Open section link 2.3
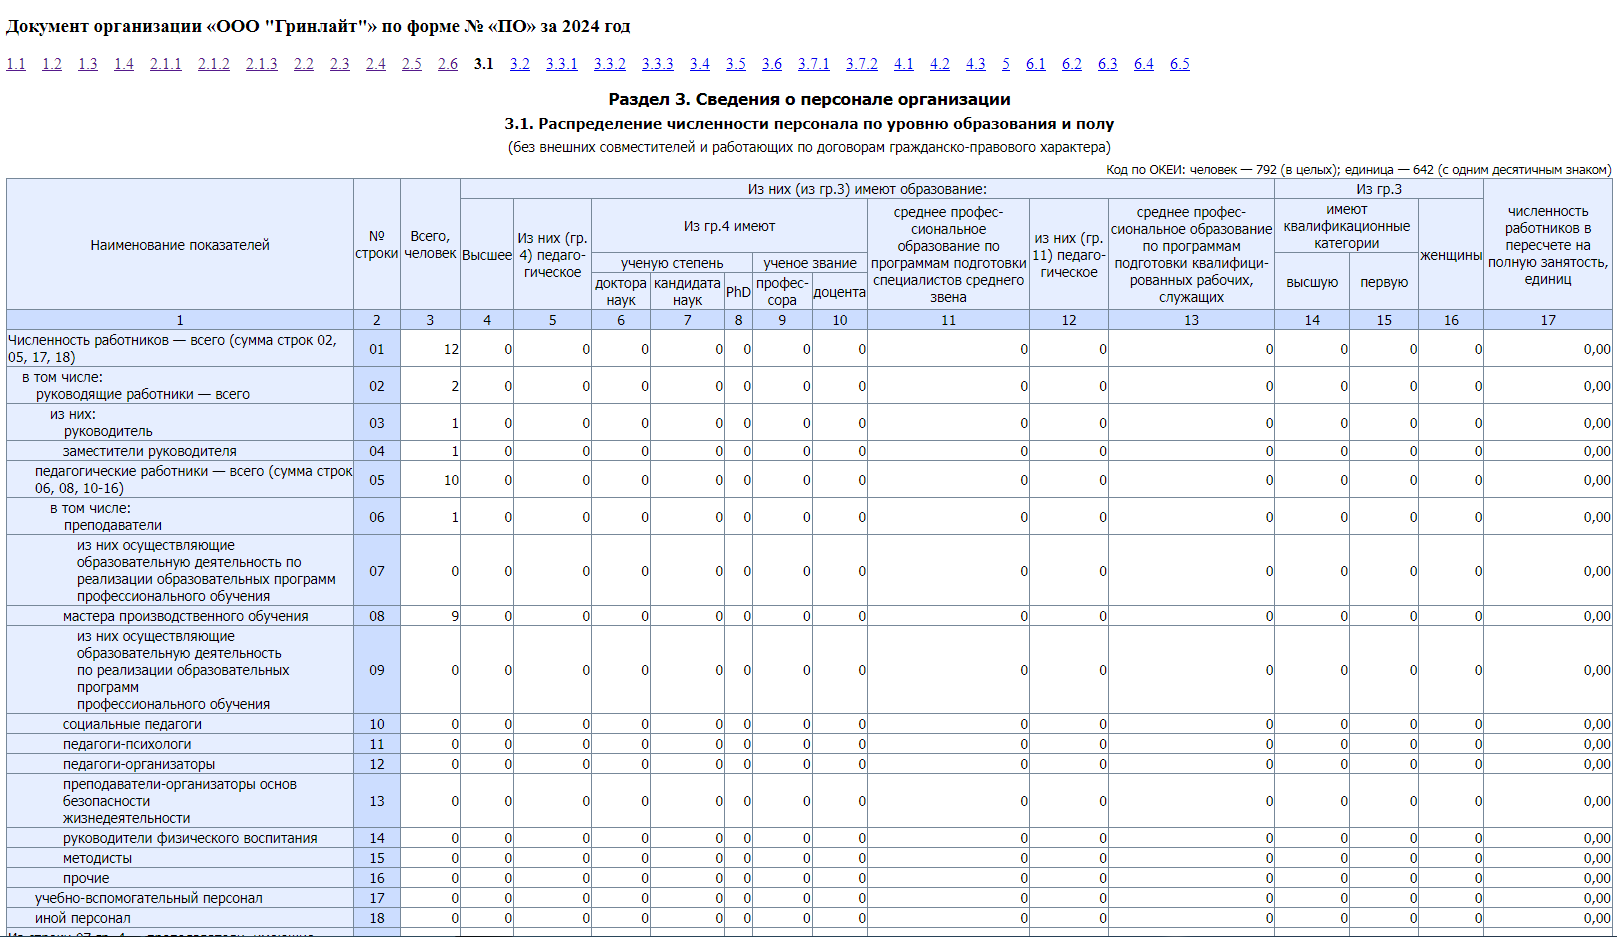 [340, 64]
